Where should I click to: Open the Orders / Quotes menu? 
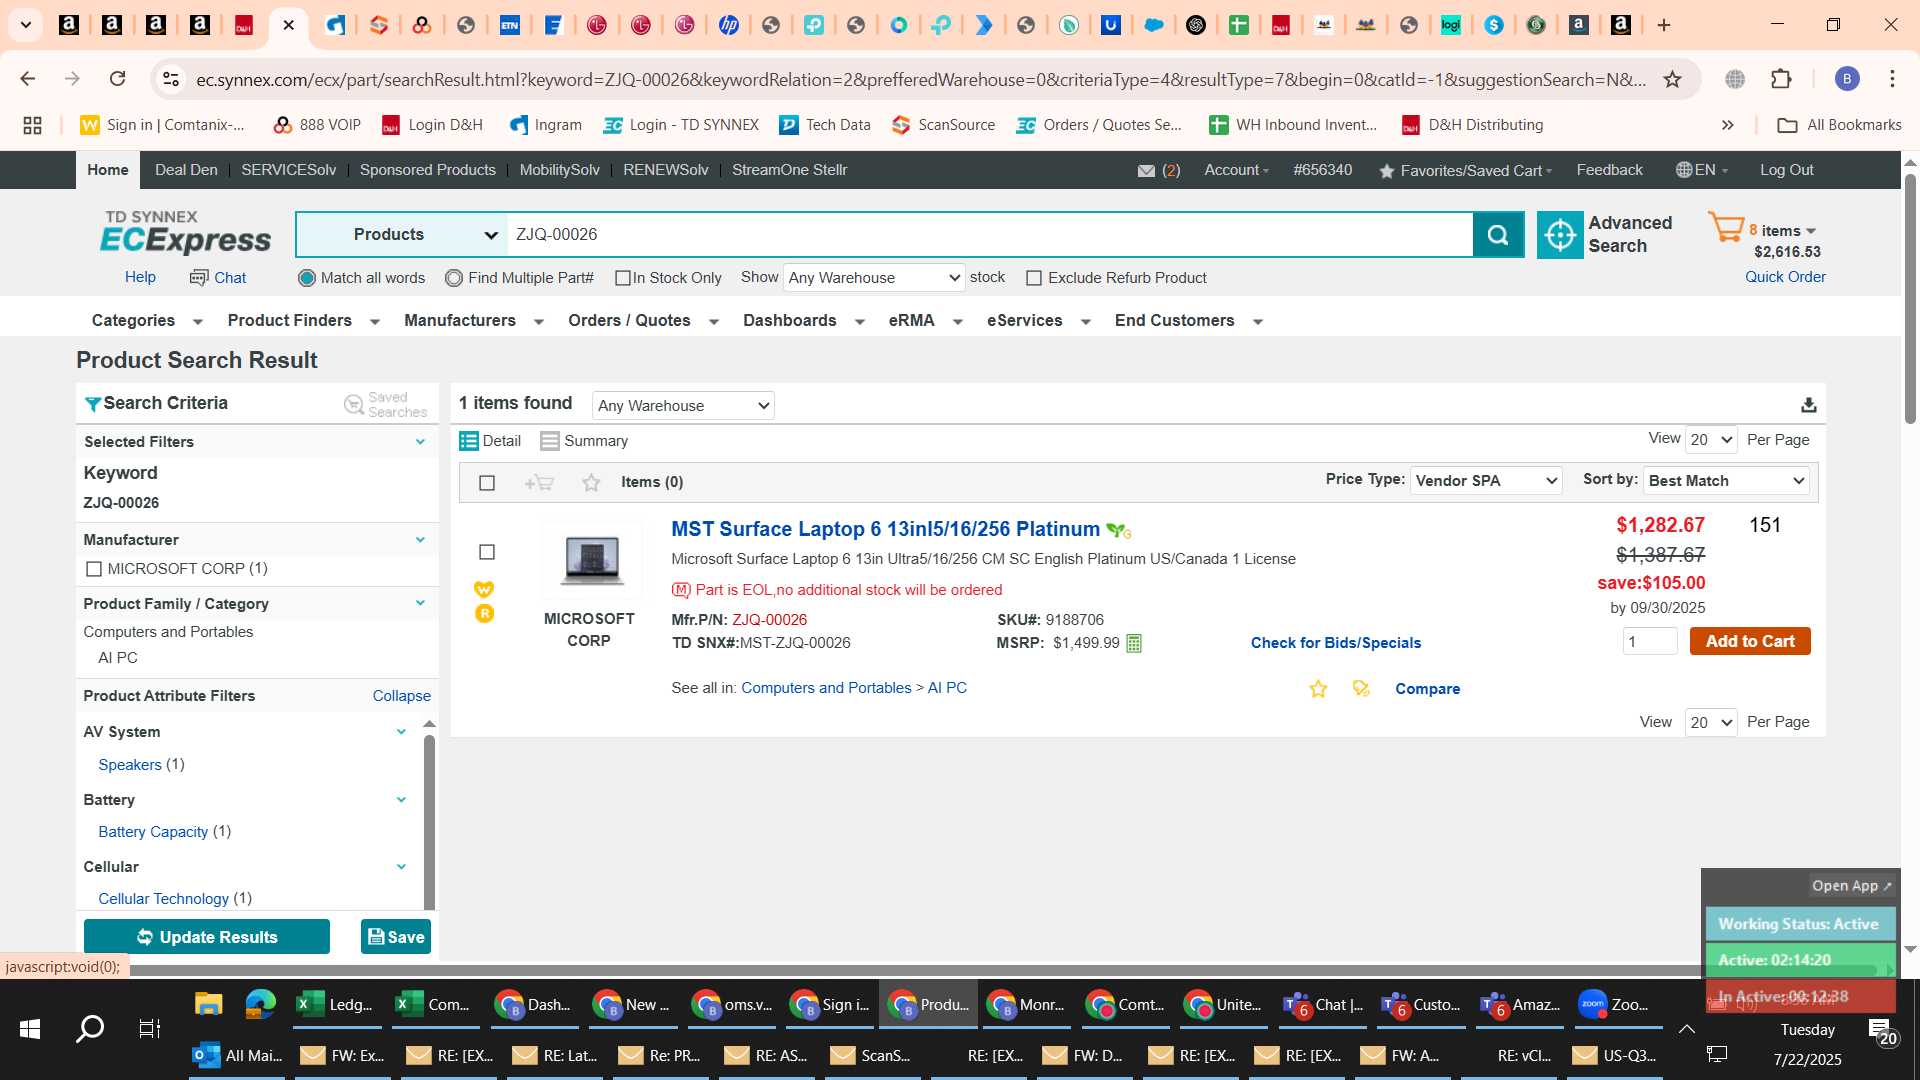coord(643,321)
